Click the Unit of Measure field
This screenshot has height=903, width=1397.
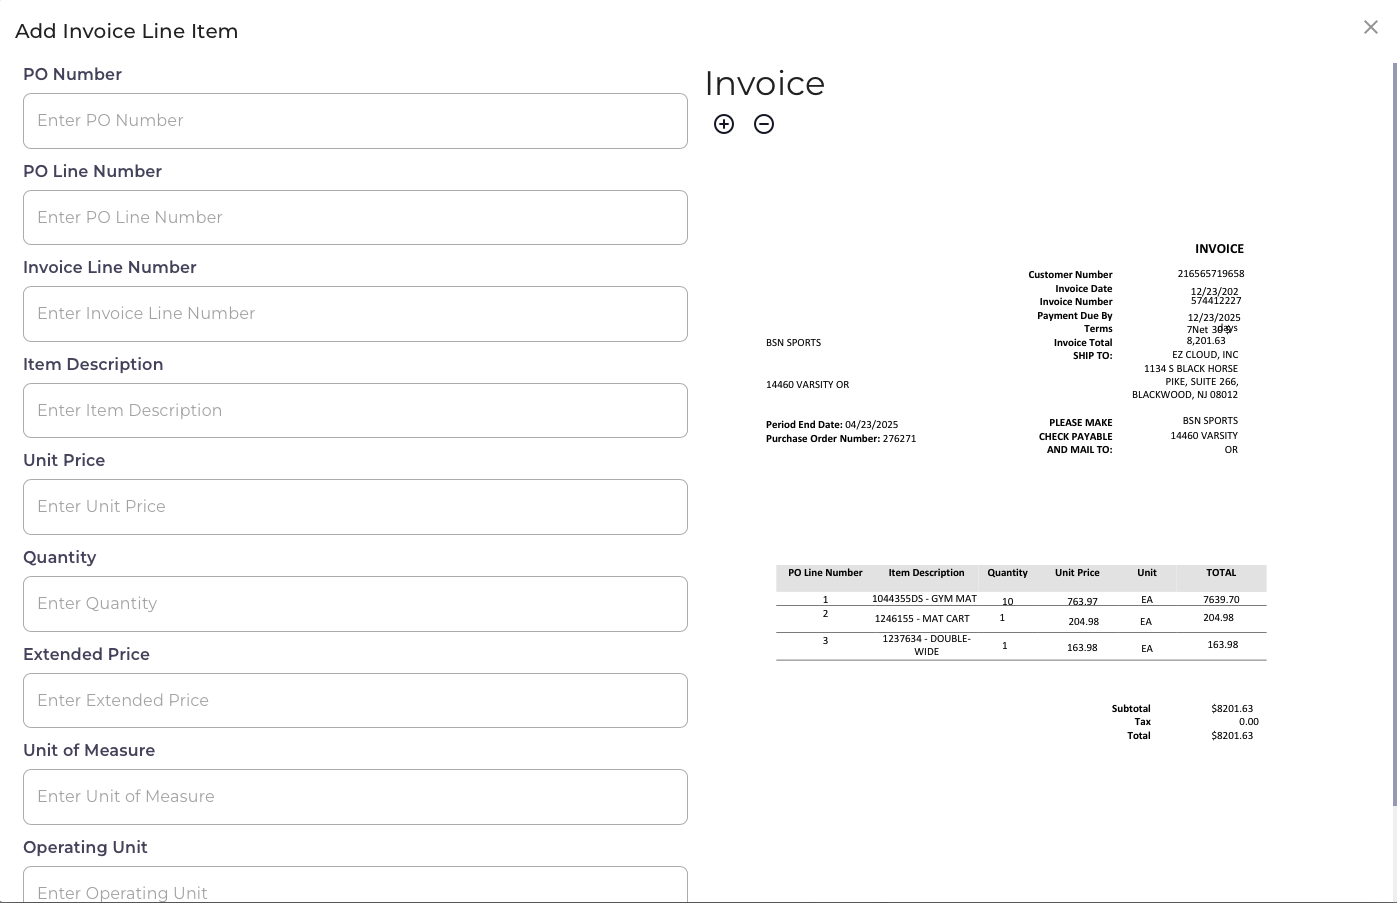[355, 797]
